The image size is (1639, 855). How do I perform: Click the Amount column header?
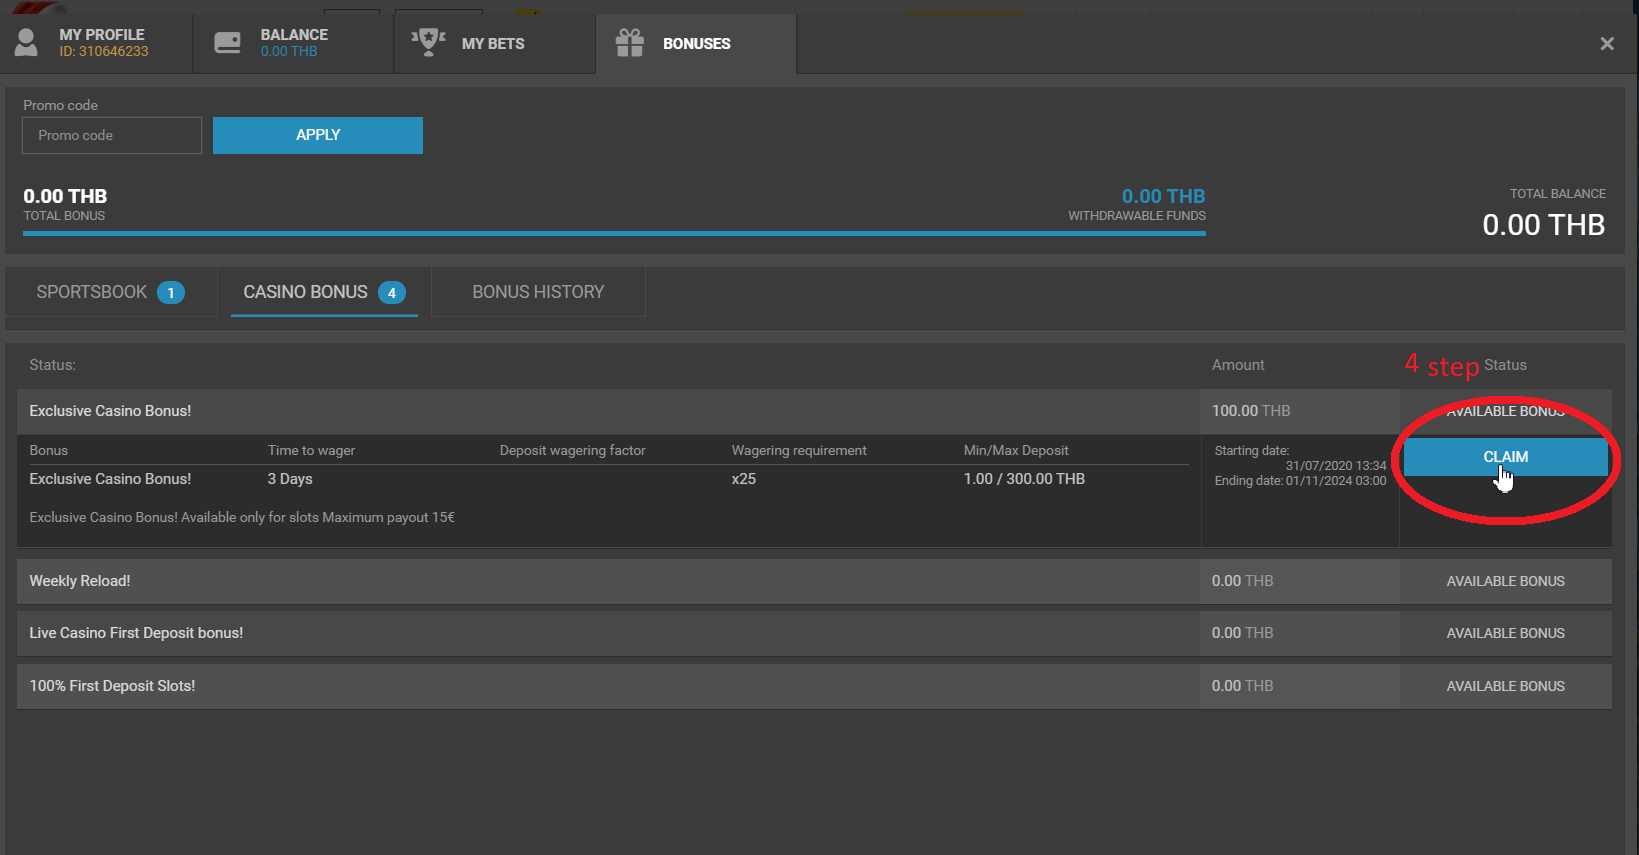(x=1238, y=365)
